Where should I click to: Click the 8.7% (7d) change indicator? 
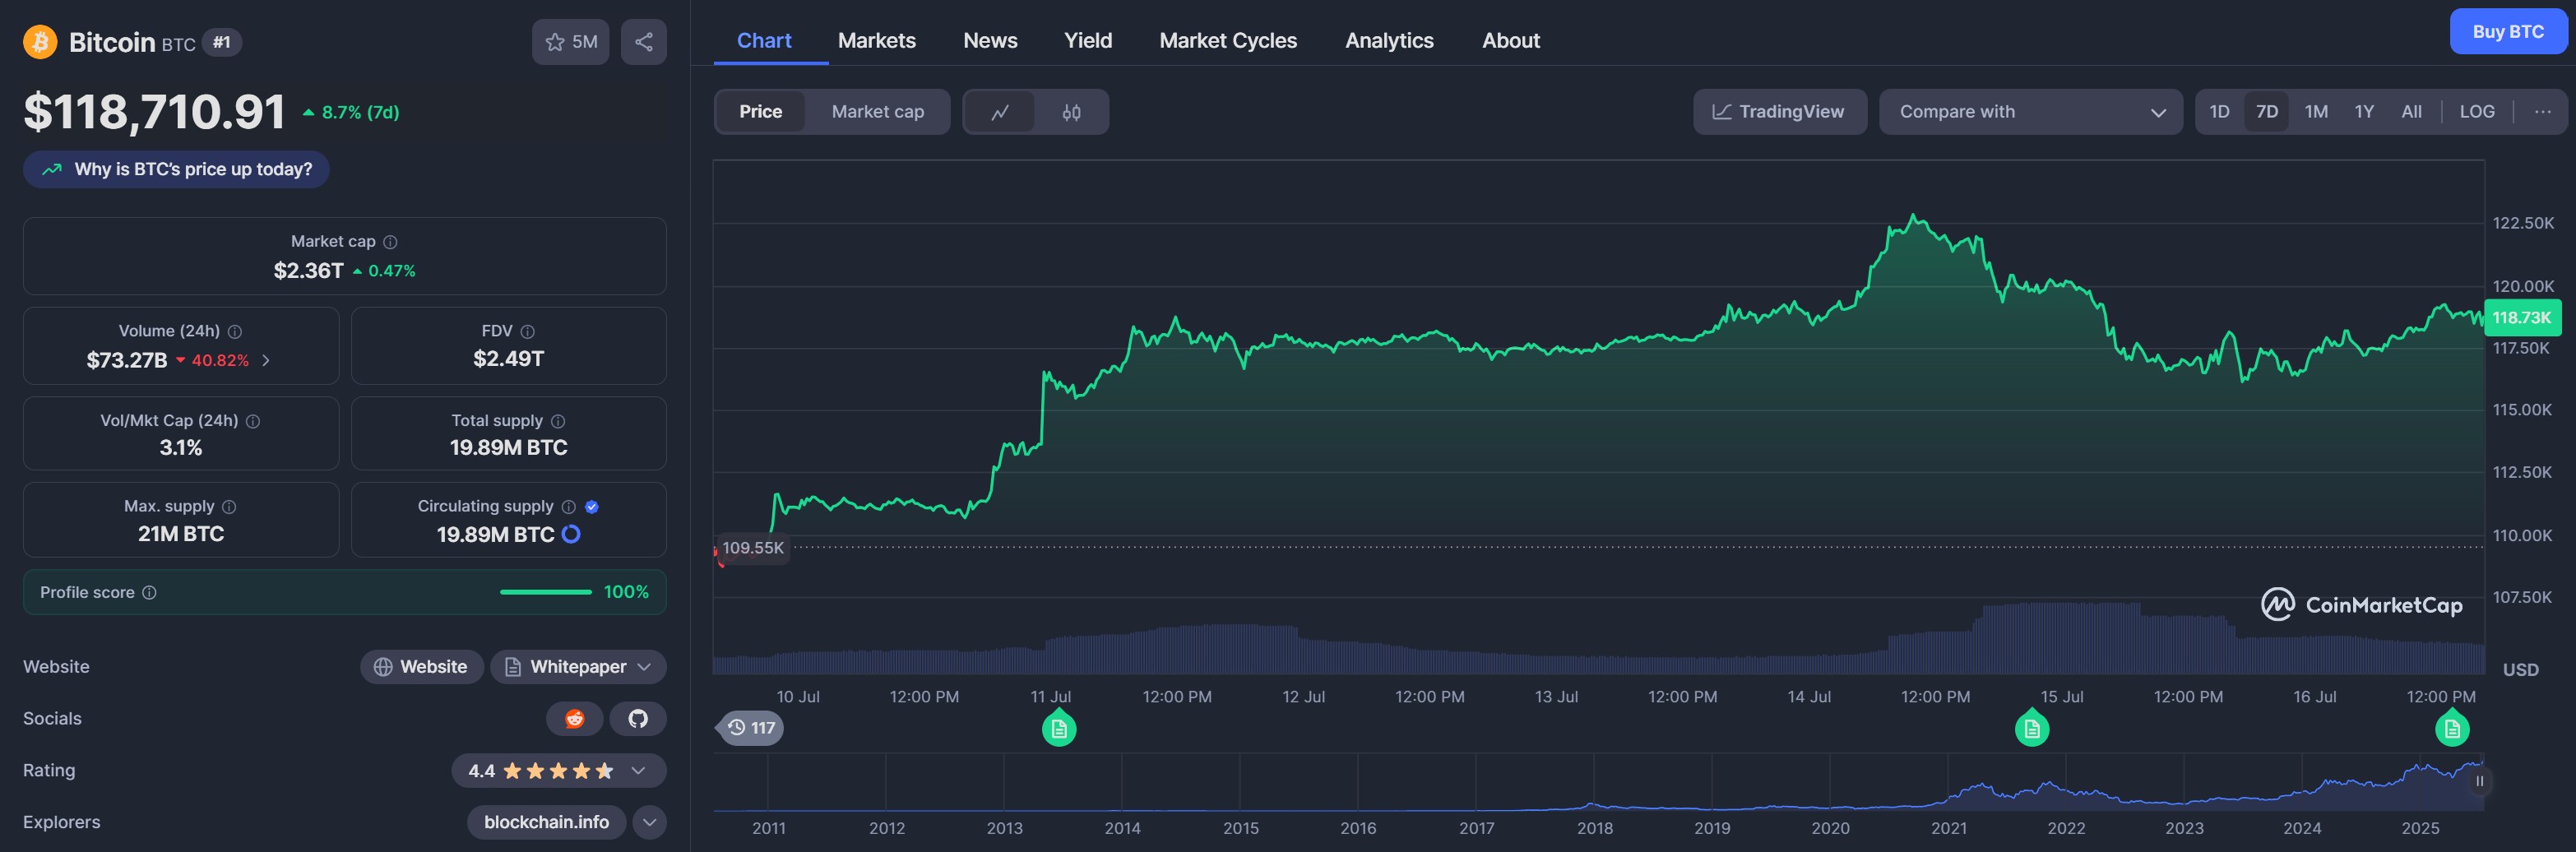coord(351,113)
